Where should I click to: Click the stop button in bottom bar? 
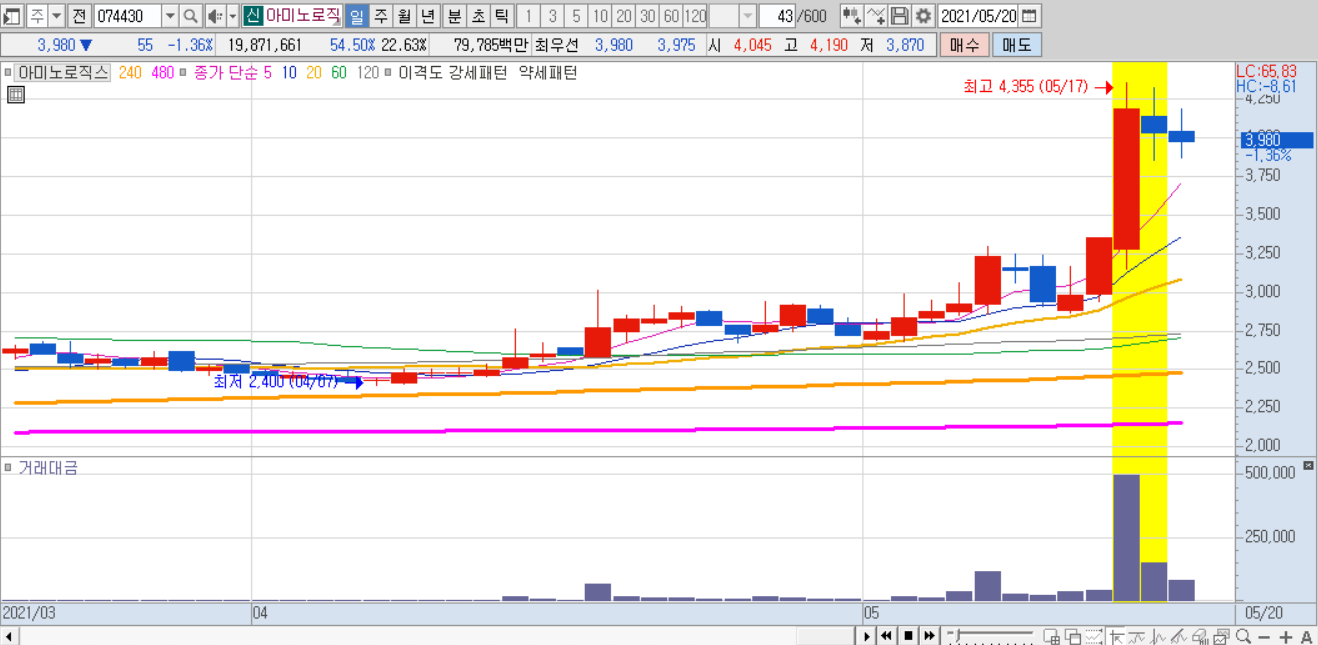[908, 636]
